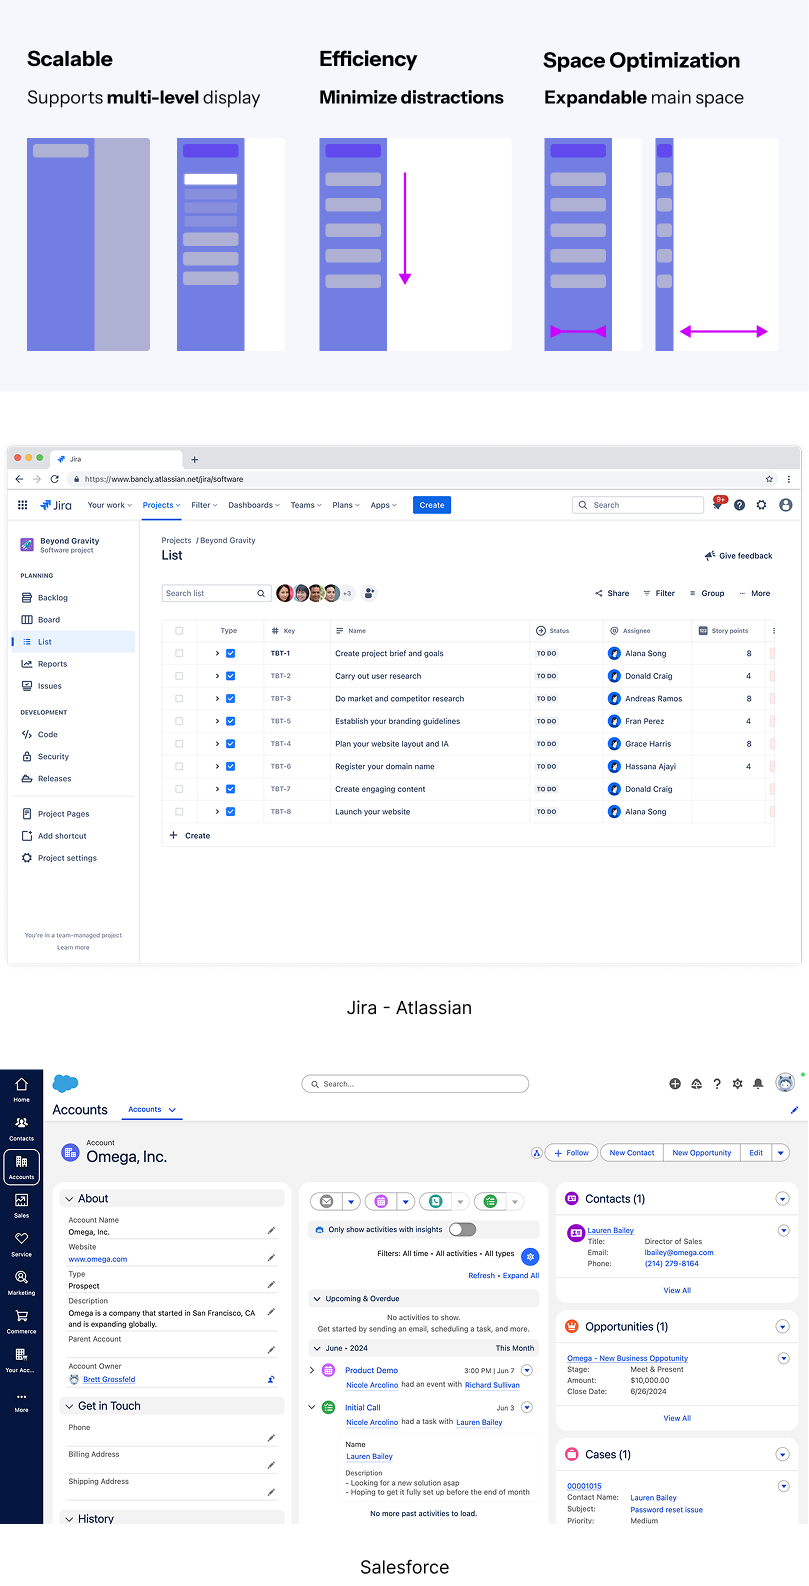Click the blue Create button in Jira
Image resolution: width=809 pixels, height=1586 pixels.
click(432, 505)
